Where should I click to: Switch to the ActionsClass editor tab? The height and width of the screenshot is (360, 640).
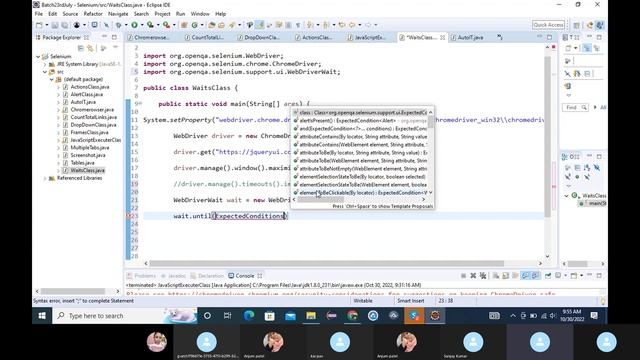pyautogui.click(x=313, y=38)
